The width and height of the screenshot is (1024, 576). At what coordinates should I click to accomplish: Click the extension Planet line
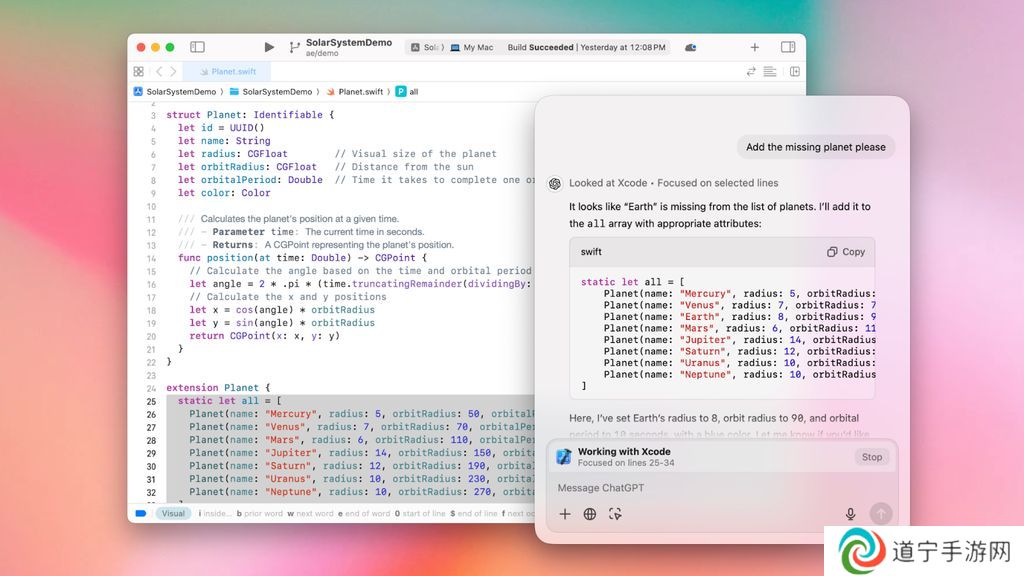218,388
